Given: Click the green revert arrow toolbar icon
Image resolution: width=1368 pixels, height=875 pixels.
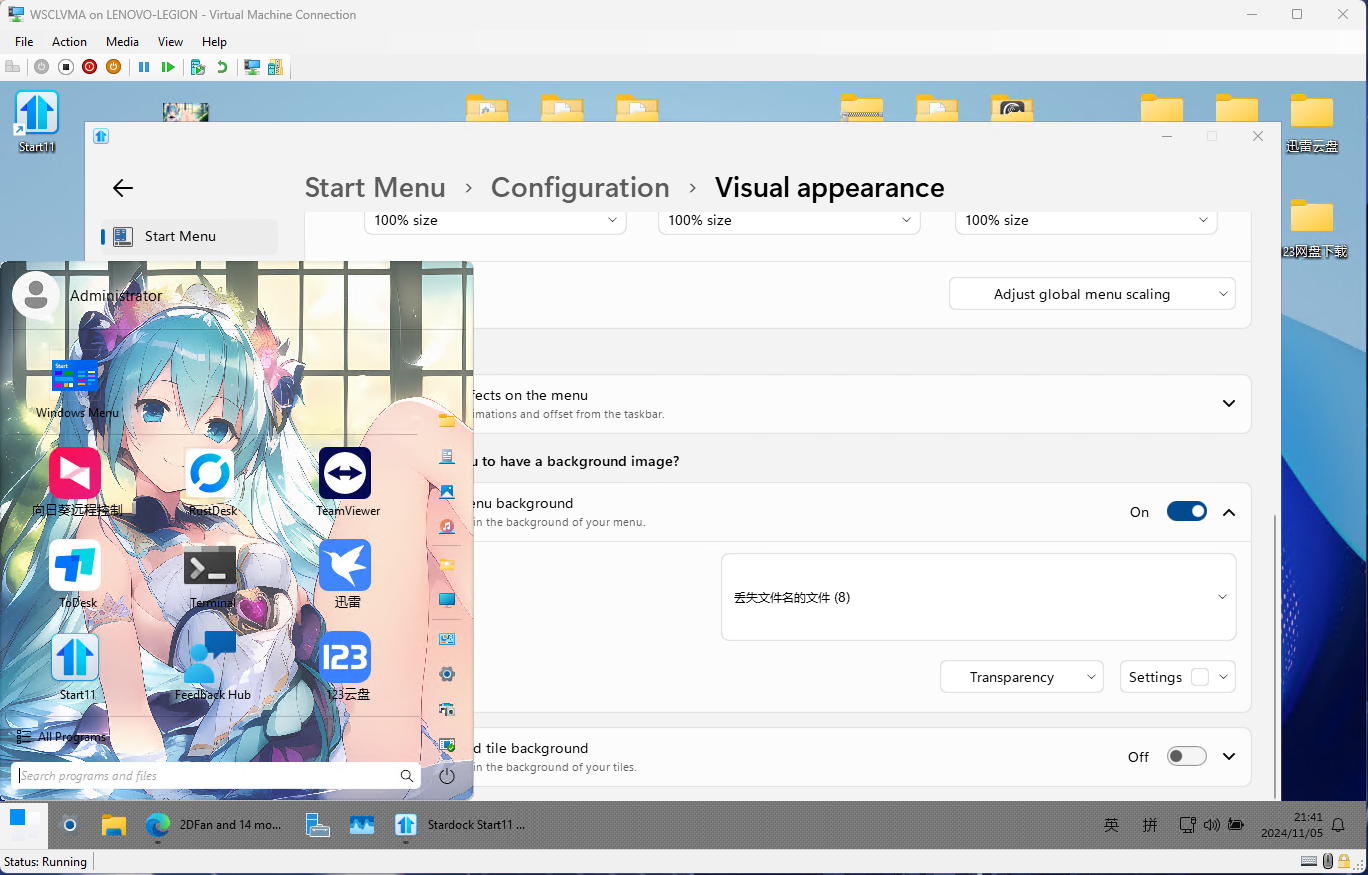Looking at the screenshot, I should coord(222,67).
